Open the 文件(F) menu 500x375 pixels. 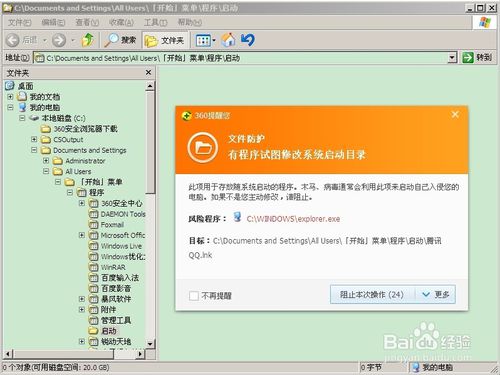(19, 22)
